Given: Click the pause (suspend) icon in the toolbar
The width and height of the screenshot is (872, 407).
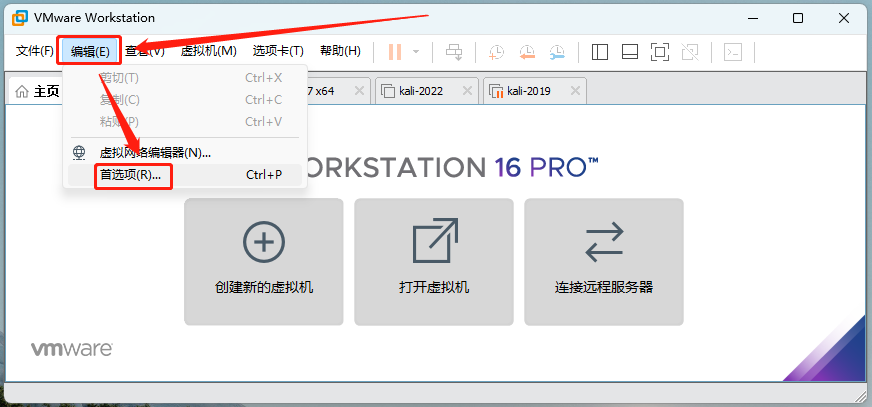Looking at the screenshot, I should pyautogui.click(x=395, y=52).
